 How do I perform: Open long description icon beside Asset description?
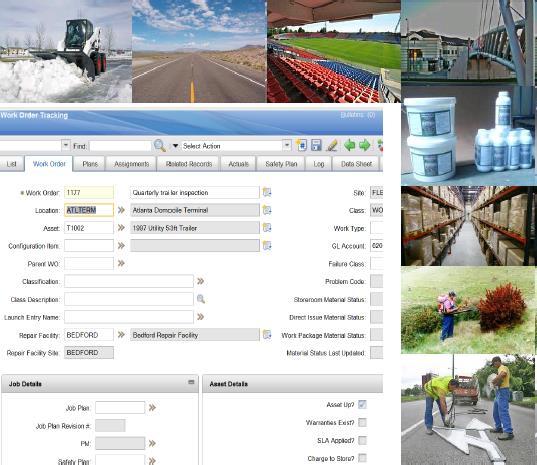click(267, 228)
